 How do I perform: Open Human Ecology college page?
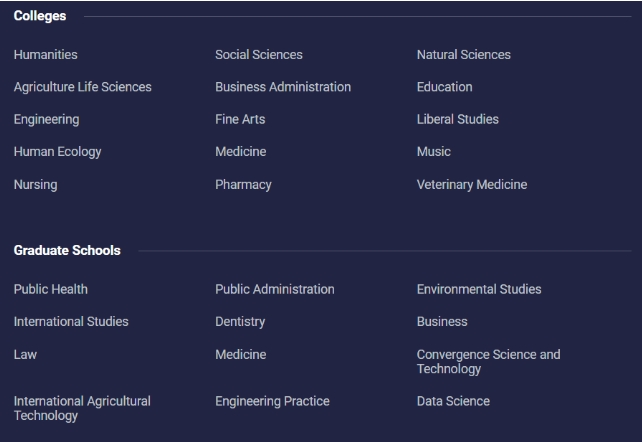pos(57,152)
